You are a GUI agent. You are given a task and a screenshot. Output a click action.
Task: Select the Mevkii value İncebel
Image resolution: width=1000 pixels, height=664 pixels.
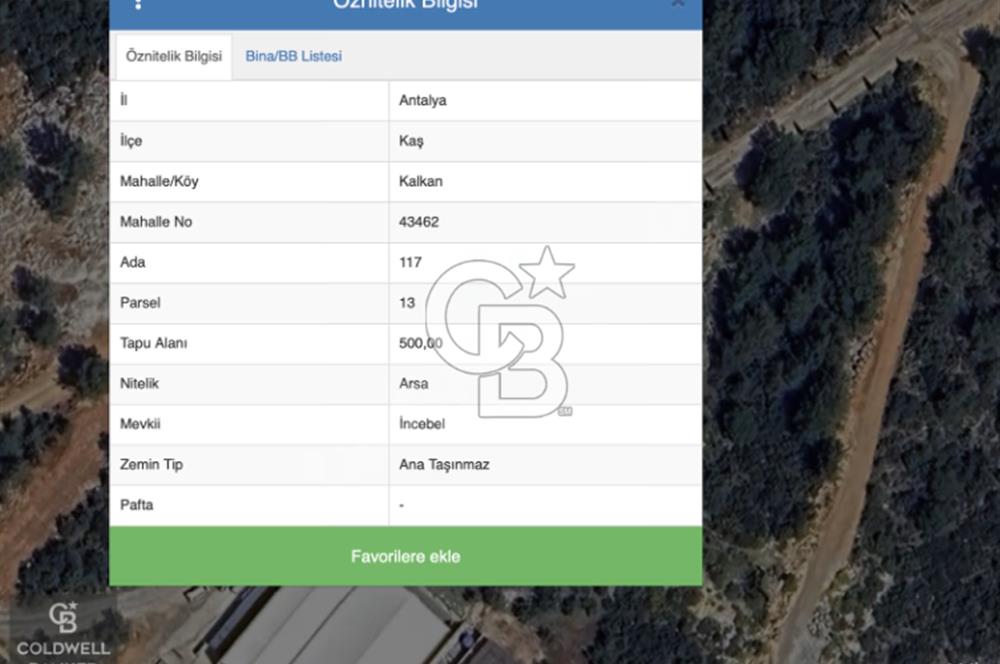point(421,424)
